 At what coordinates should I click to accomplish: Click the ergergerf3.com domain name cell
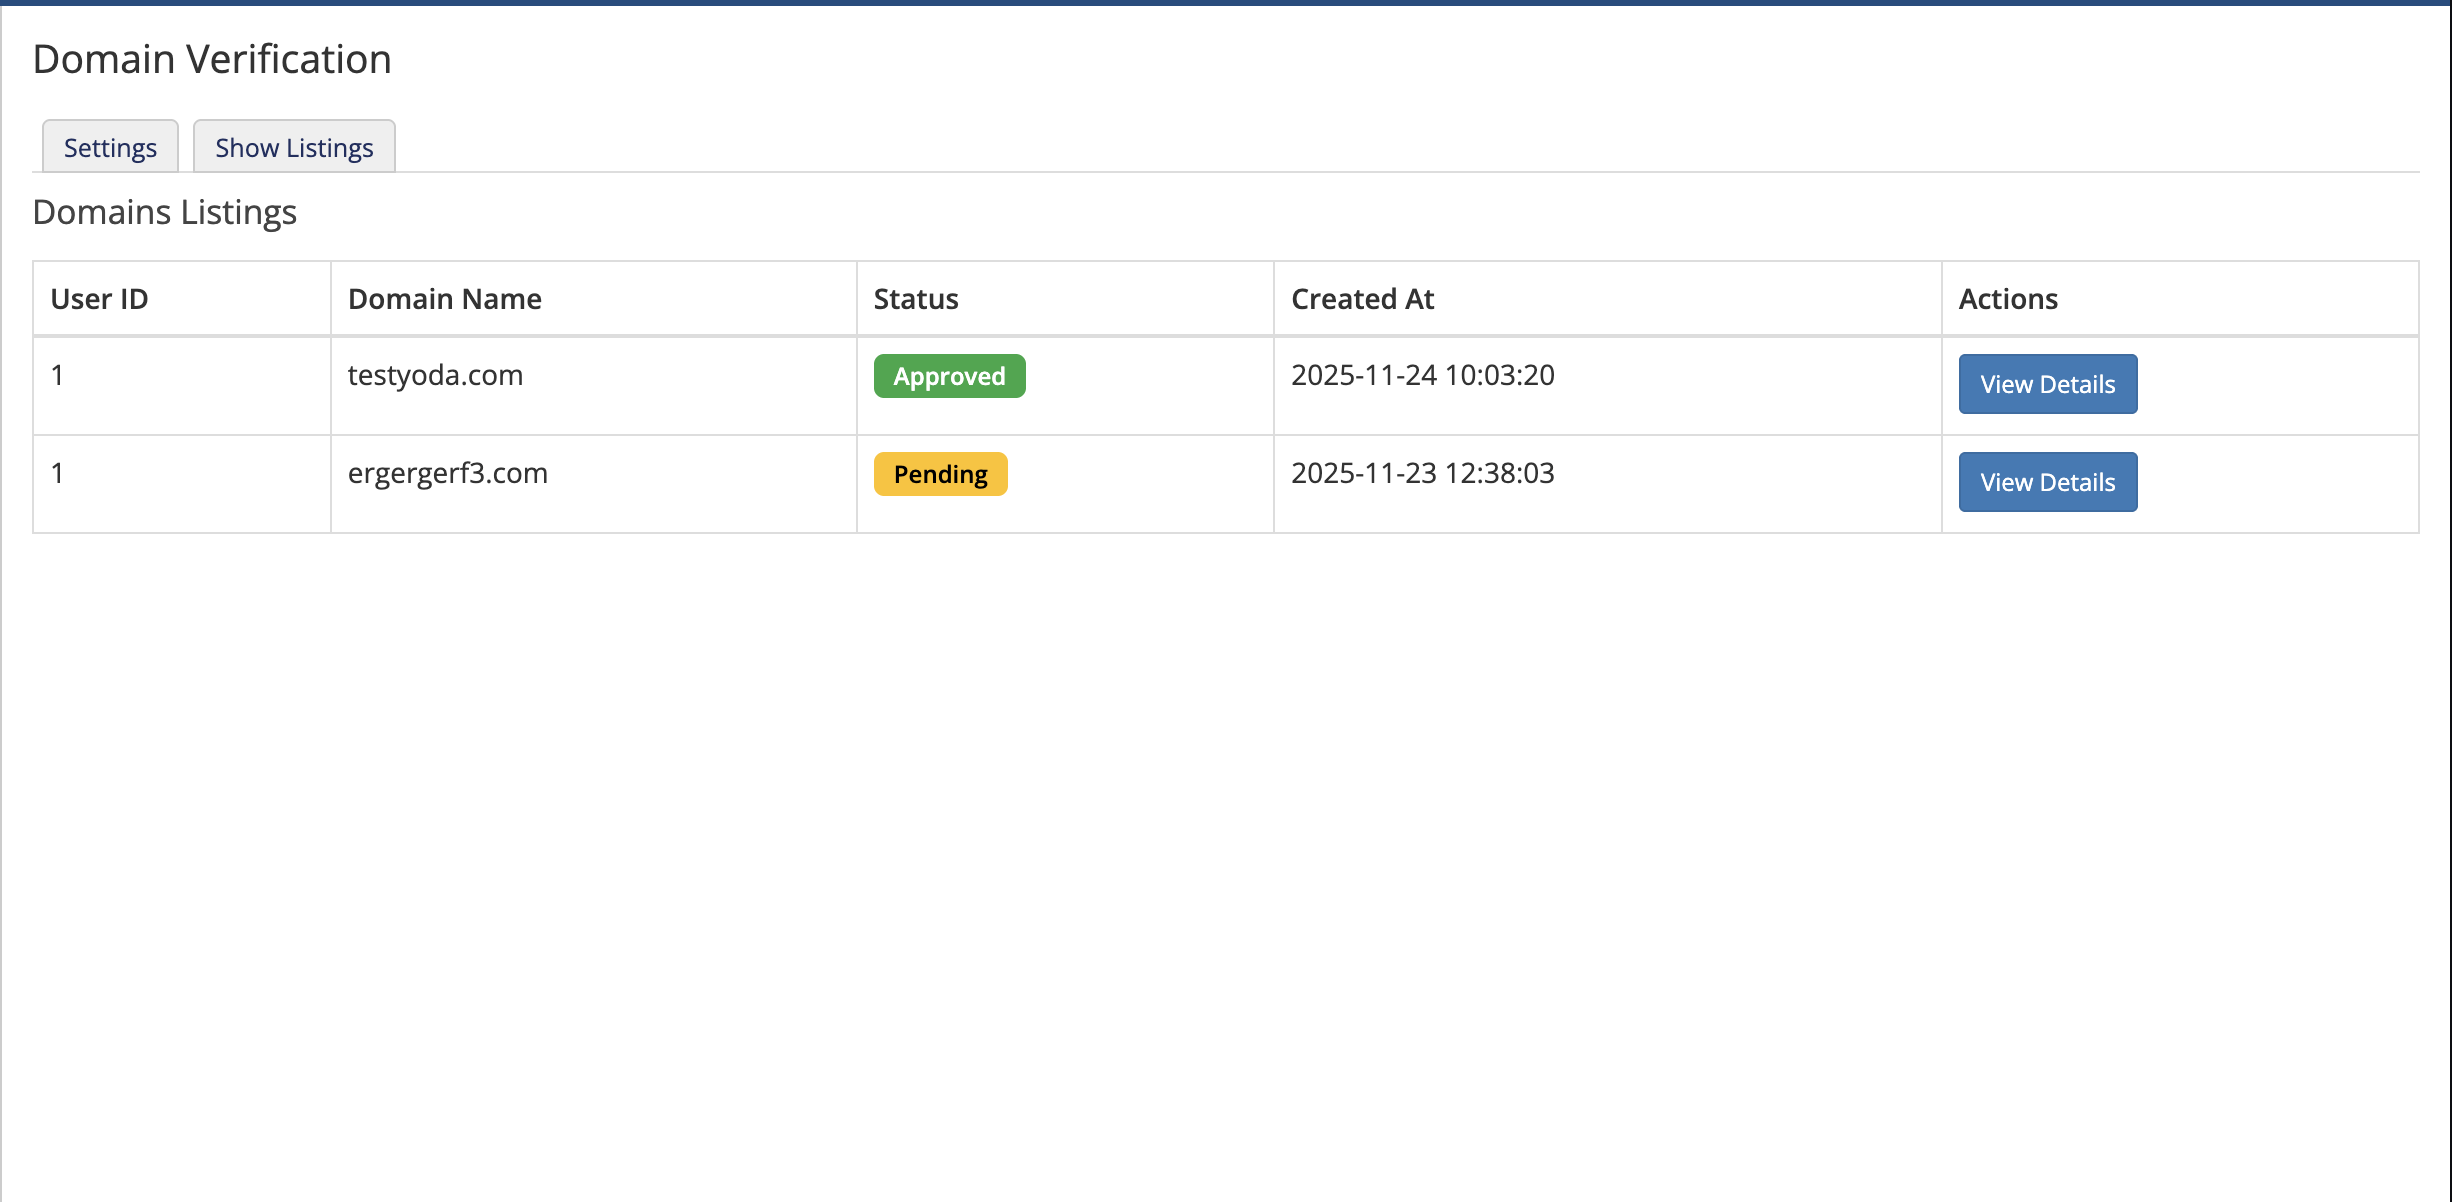[x=447, y=473]
